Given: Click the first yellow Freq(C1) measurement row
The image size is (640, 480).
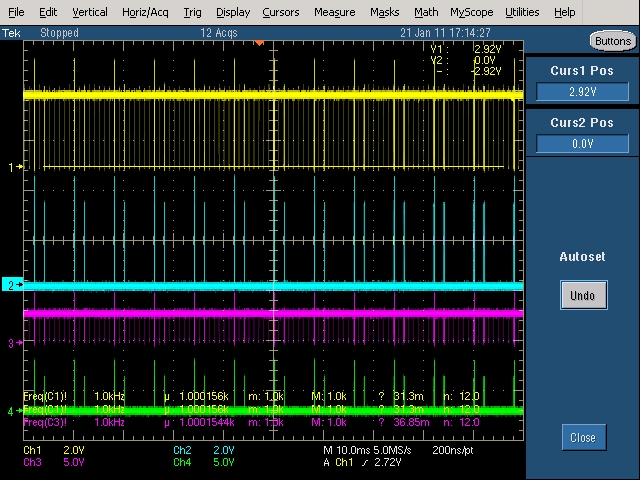Looking at the screenshot, I should (251, 396).
